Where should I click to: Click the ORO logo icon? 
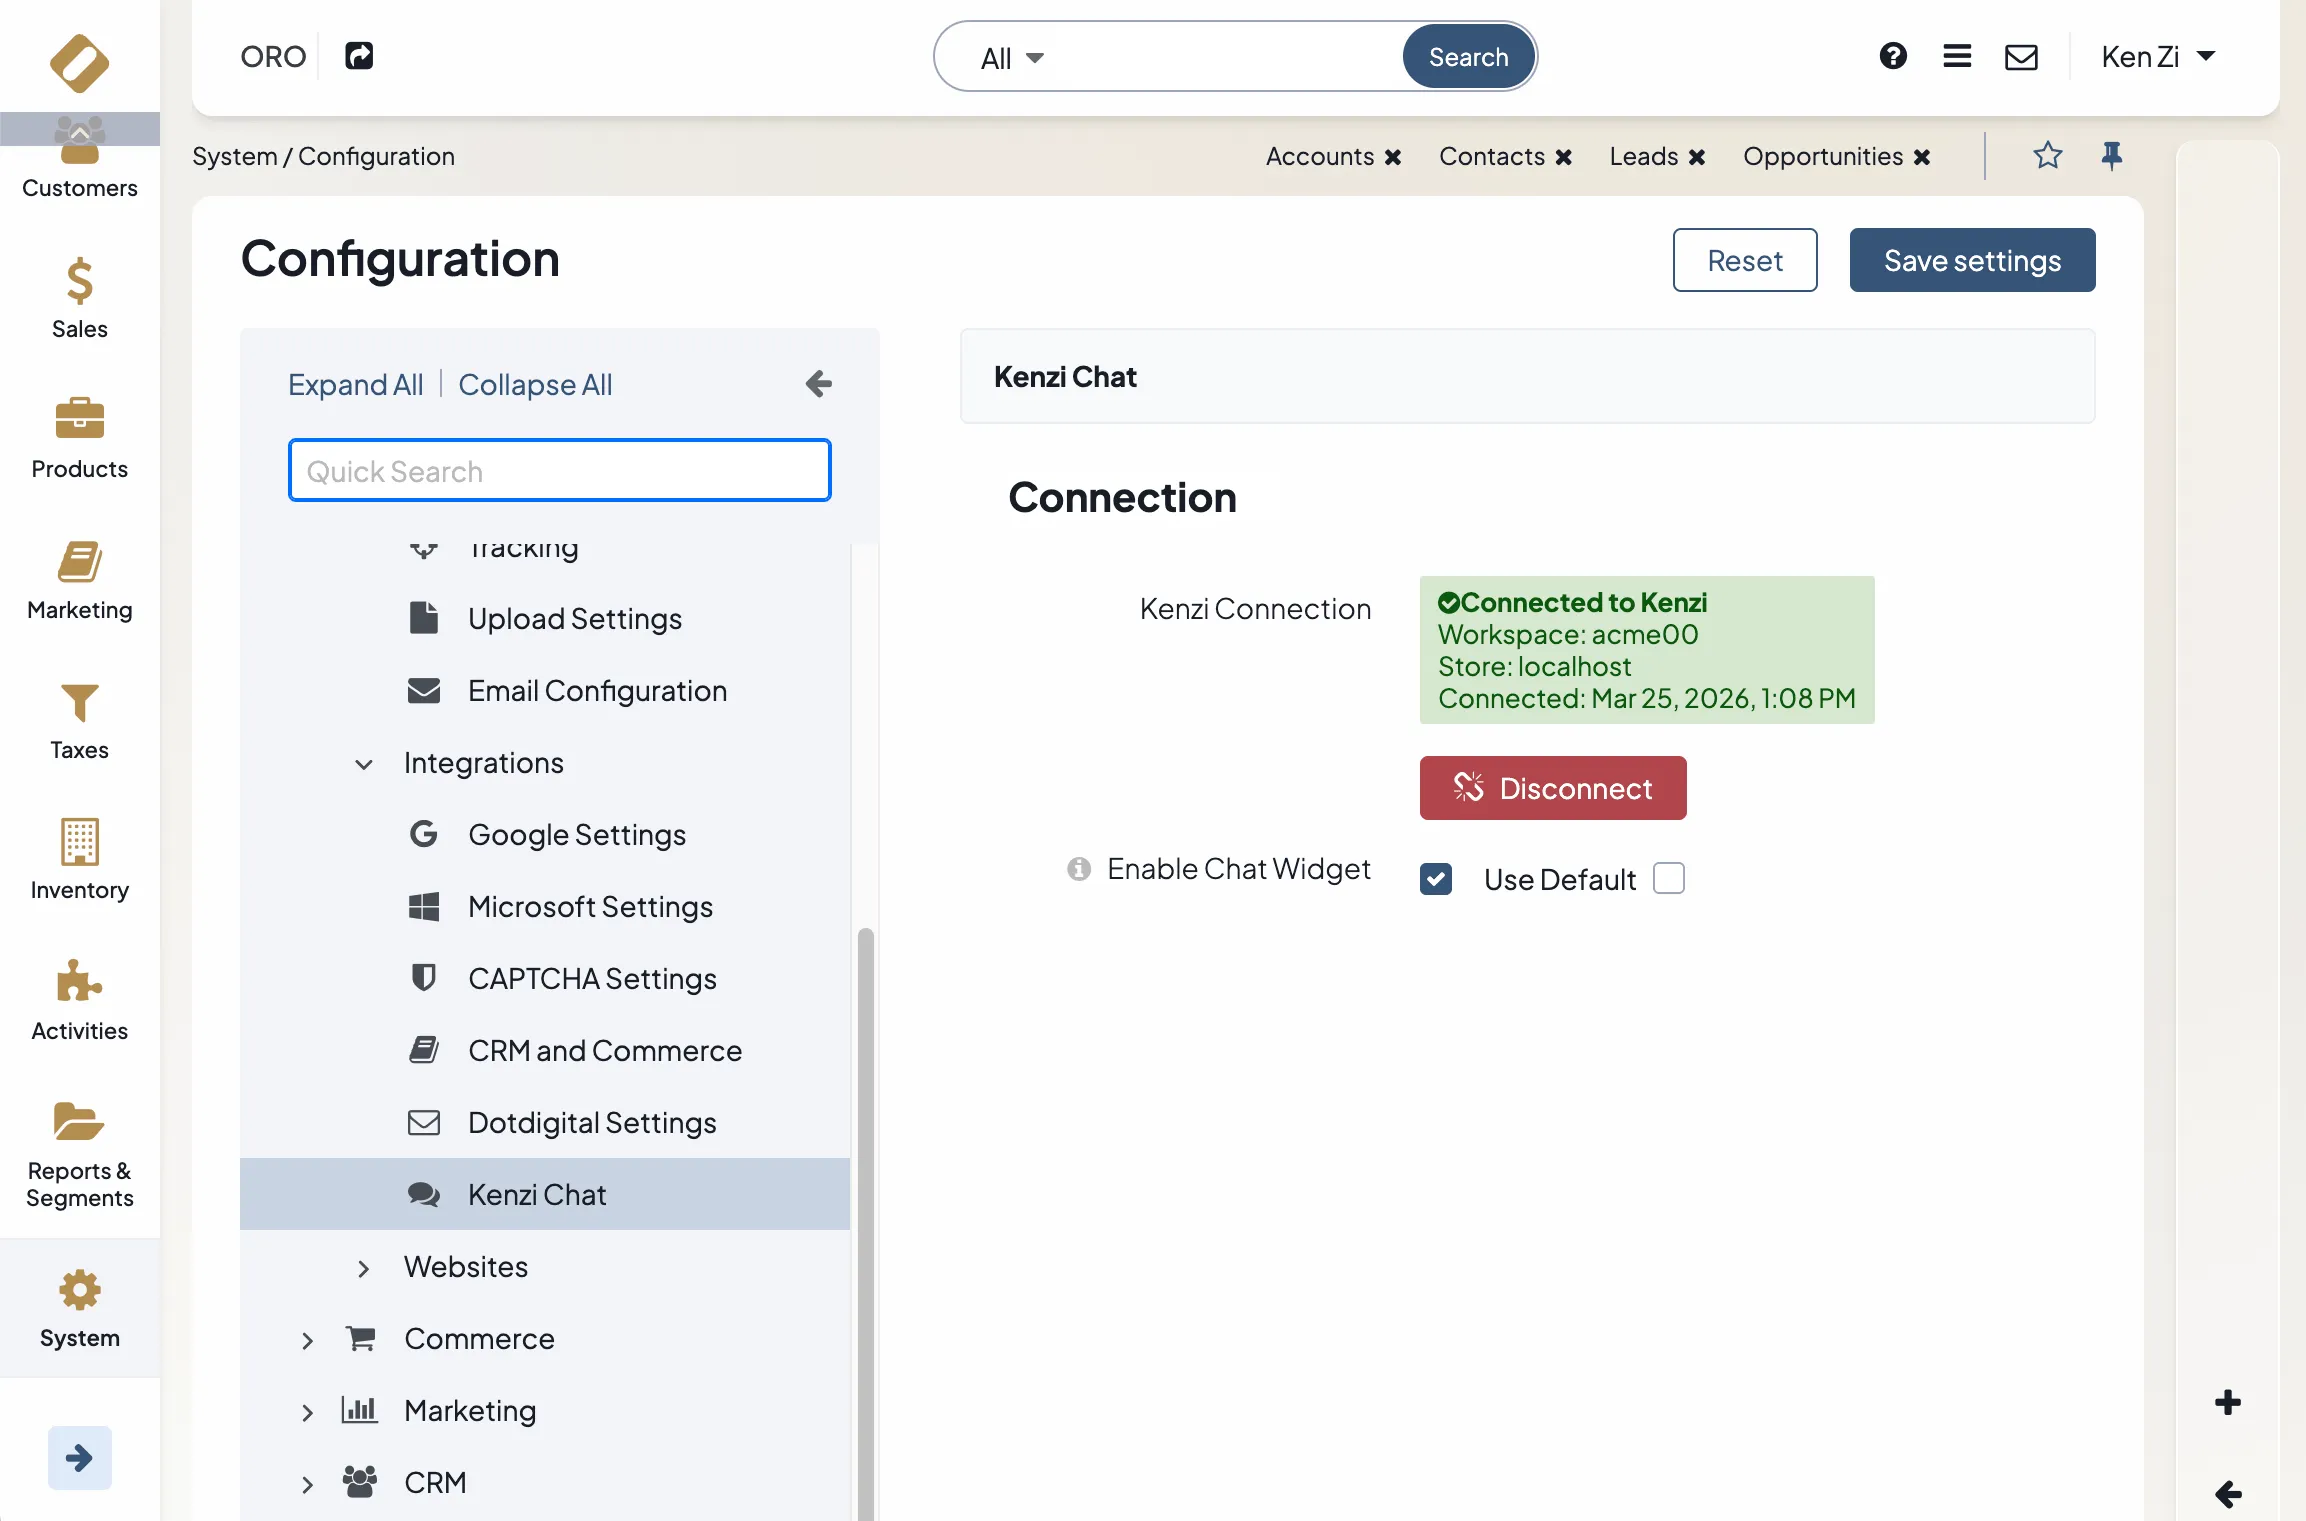pos(79,63)
